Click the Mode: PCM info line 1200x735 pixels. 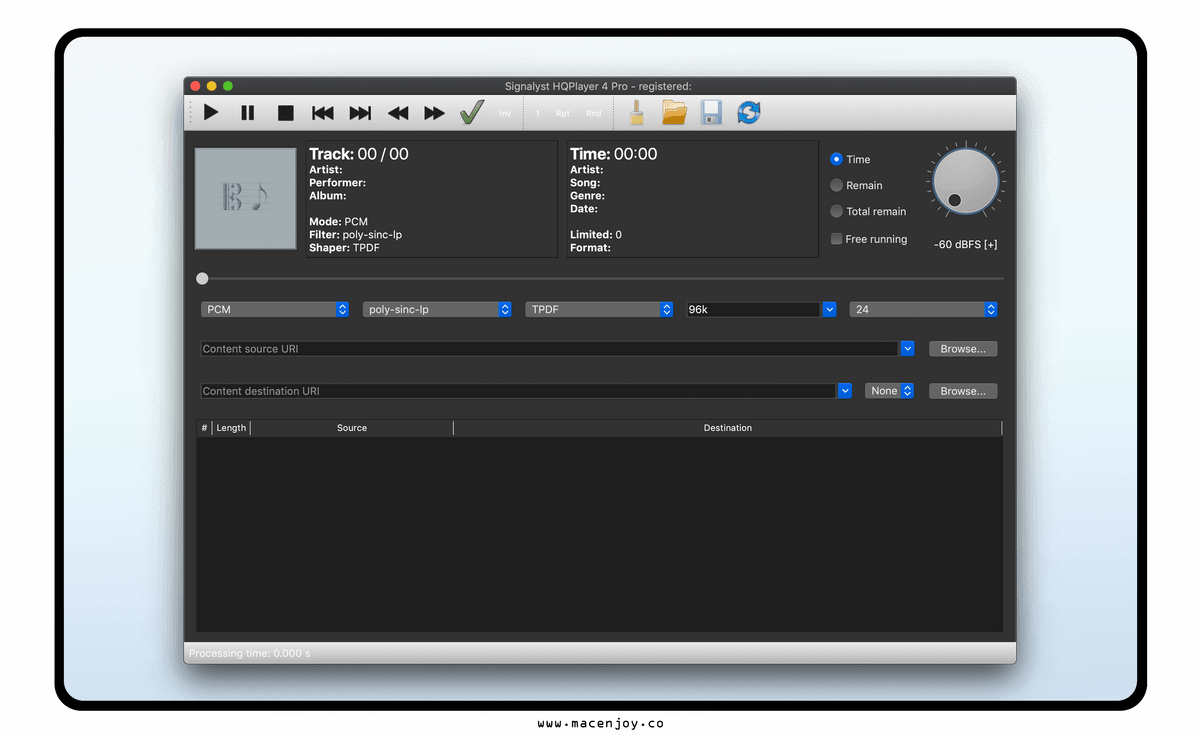tap(338, 222)
